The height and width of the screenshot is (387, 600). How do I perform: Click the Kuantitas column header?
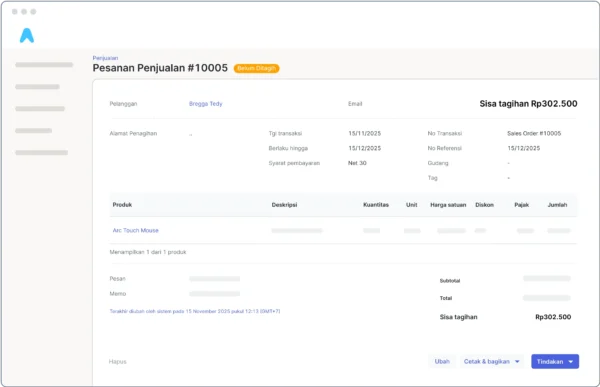pos(376,205)
